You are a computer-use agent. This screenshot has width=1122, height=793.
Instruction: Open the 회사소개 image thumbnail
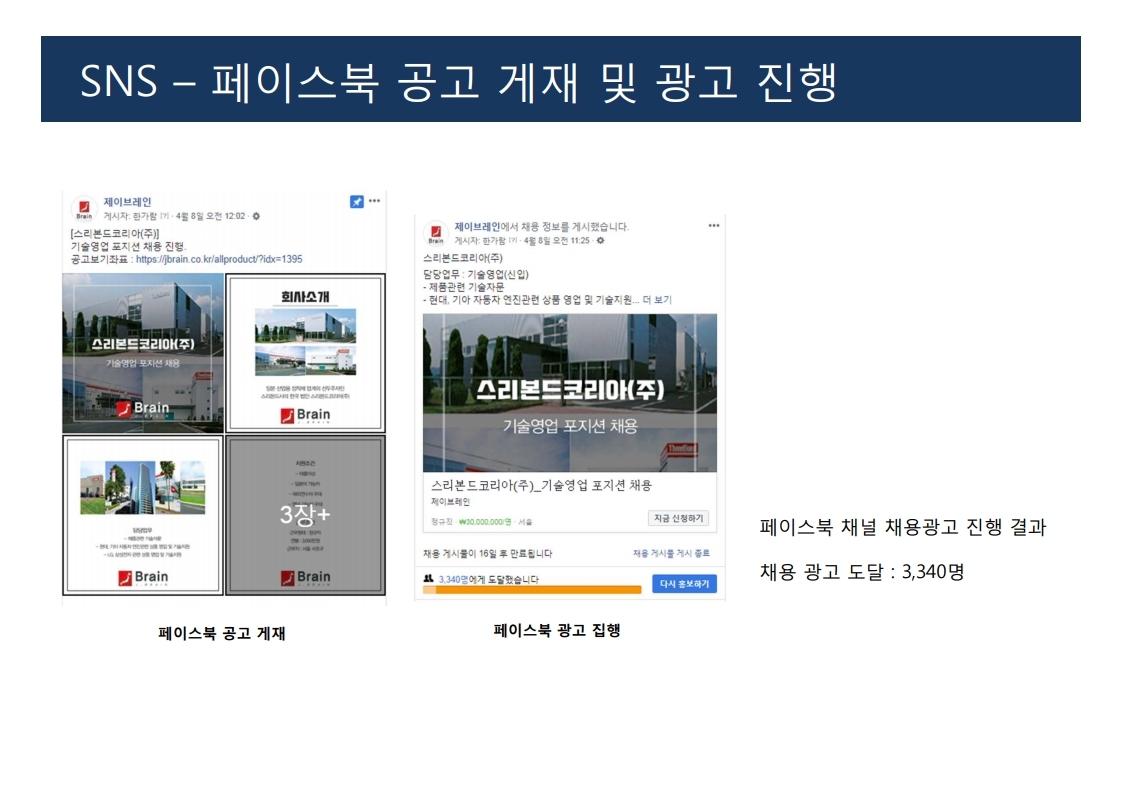coord(306,353)
